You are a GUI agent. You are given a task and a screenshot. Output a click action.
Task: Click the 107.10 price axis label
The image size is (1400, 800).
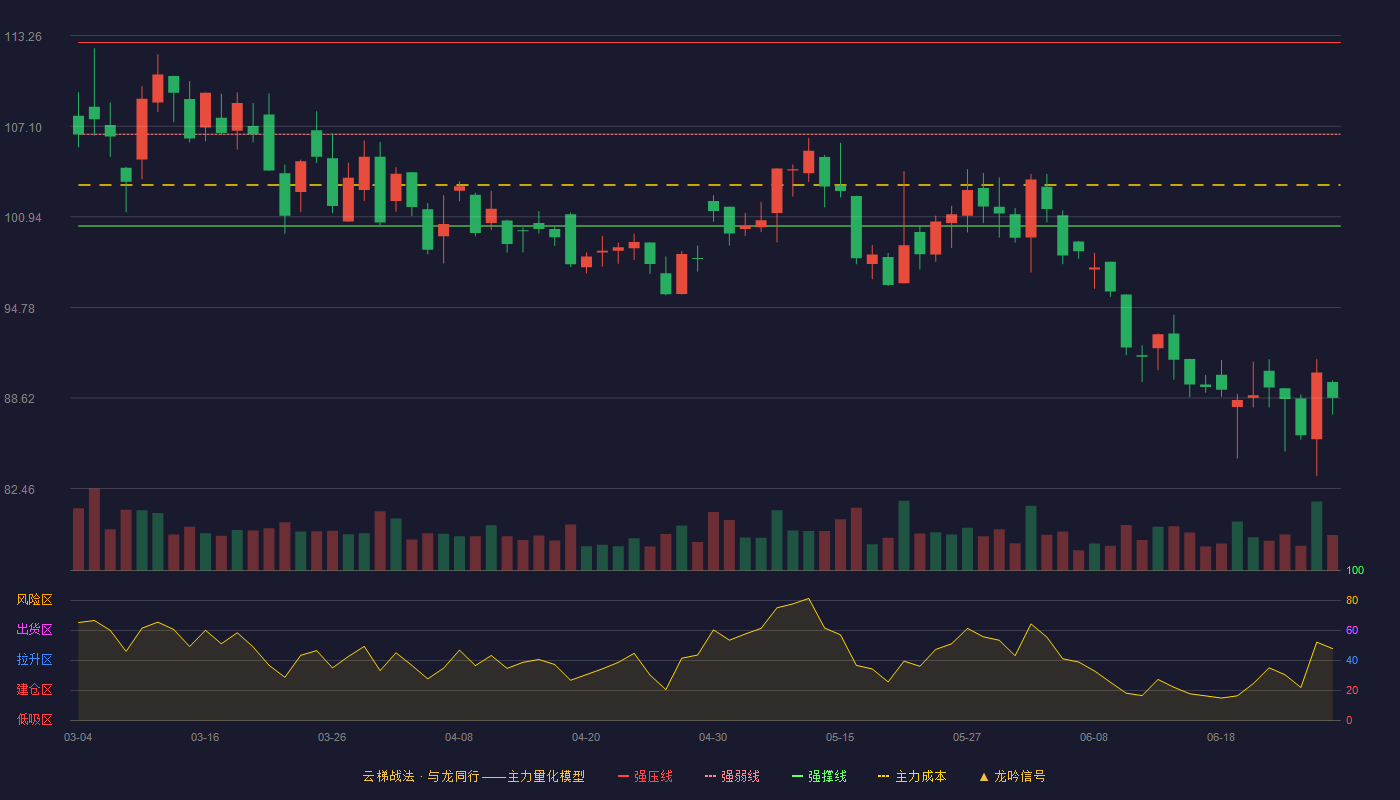point(23,127)
